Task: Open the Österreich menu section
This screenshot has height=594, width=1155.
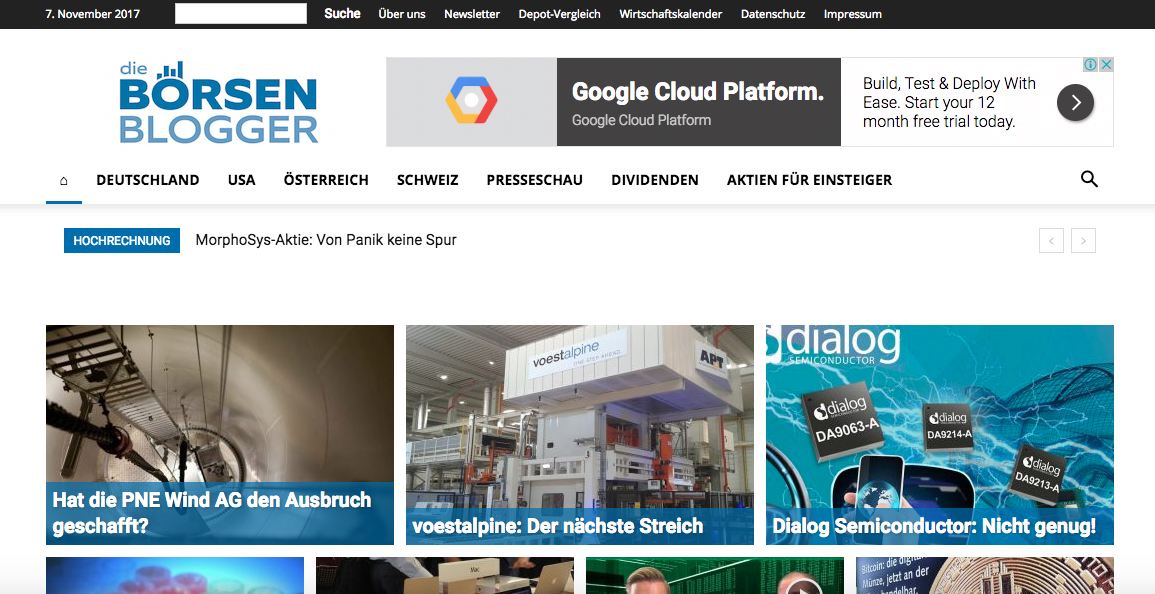Action: click(326, 180)
